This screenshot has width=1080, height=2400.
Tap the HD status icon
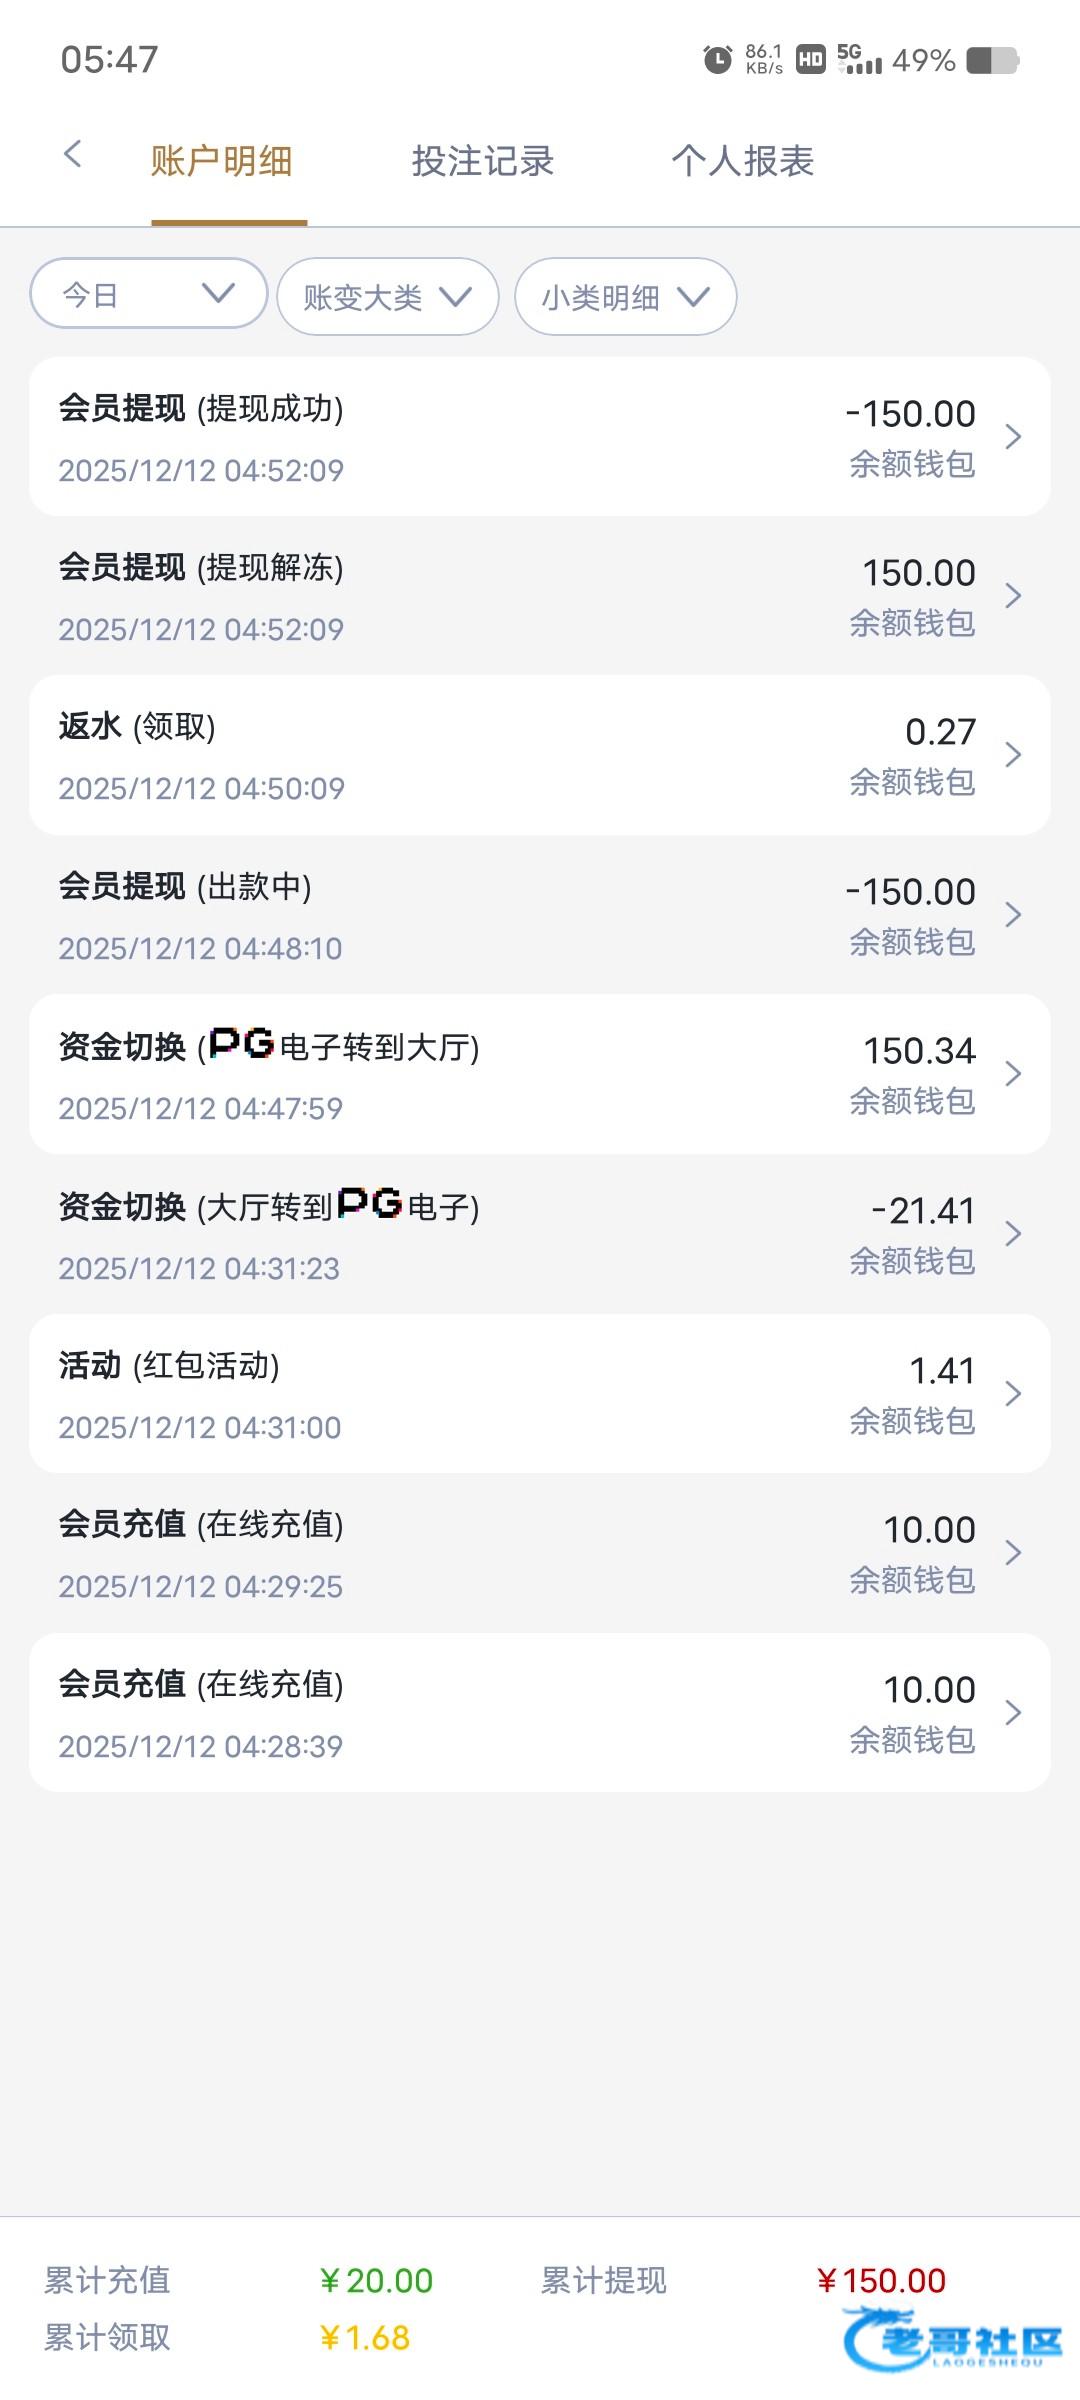click(810, 60)
